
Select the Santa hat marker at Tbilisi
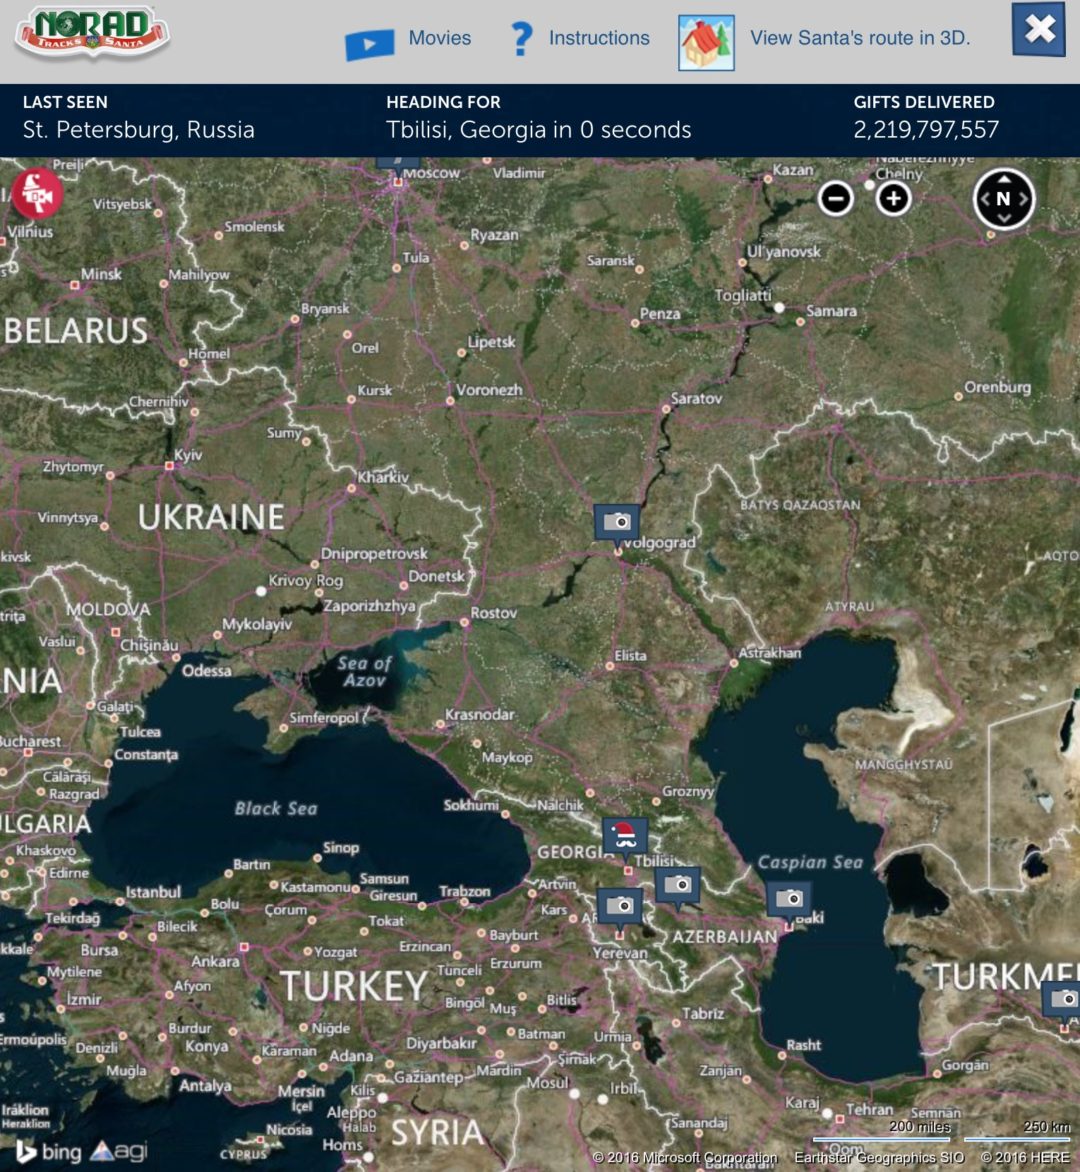(x=625, y=836)
